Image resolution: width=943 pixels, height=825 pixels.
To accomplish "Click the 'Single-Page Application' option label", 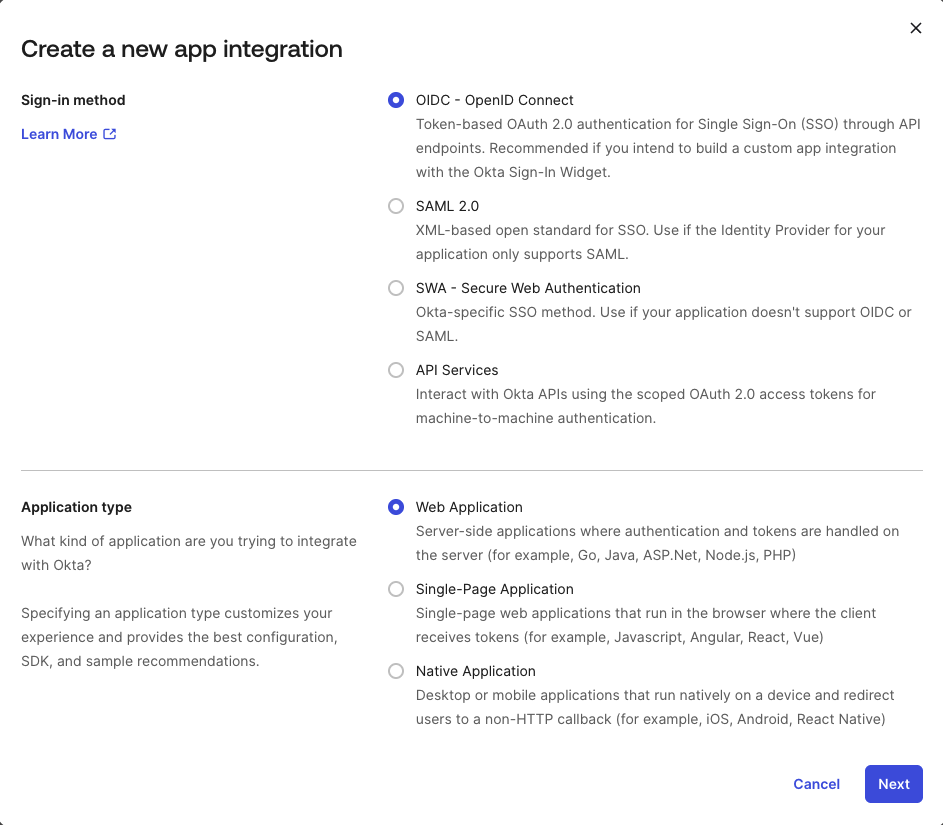I will (494, 589).
